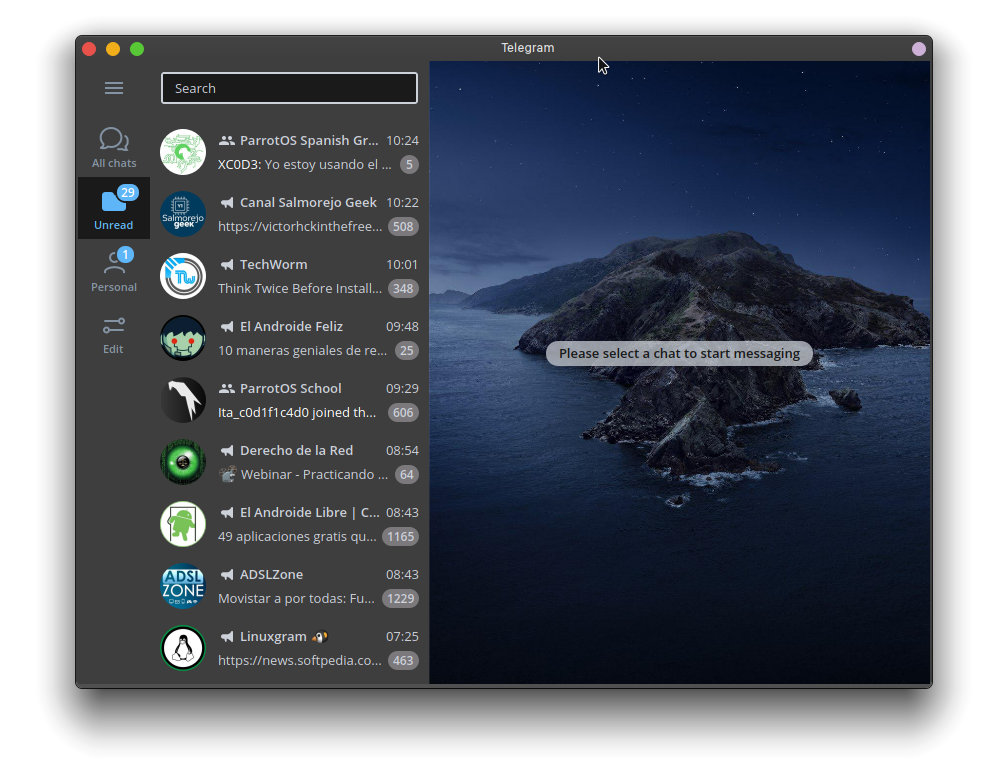
Task: Select the TechWorm chat title
Action: point(273,264)
